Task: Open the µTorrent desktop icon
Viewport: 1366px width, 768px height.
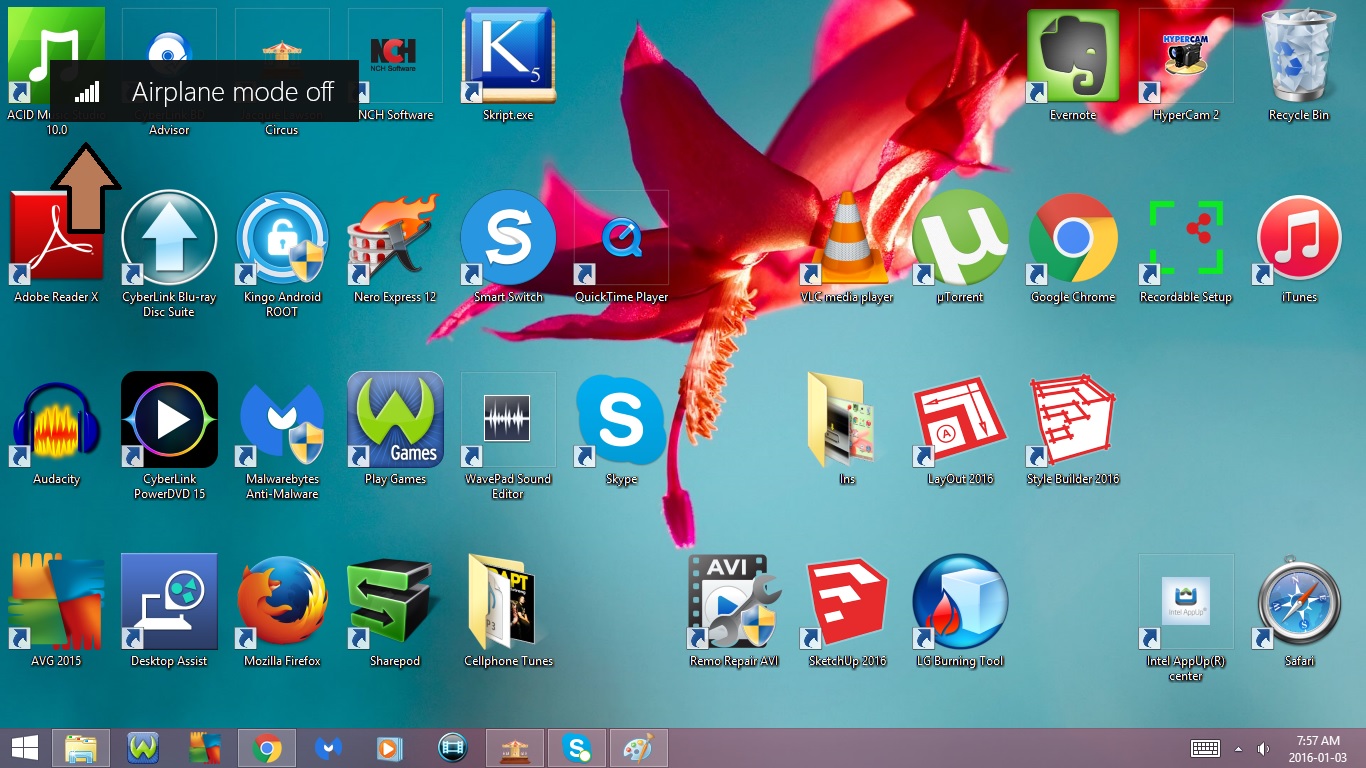Action: (960, 240)
